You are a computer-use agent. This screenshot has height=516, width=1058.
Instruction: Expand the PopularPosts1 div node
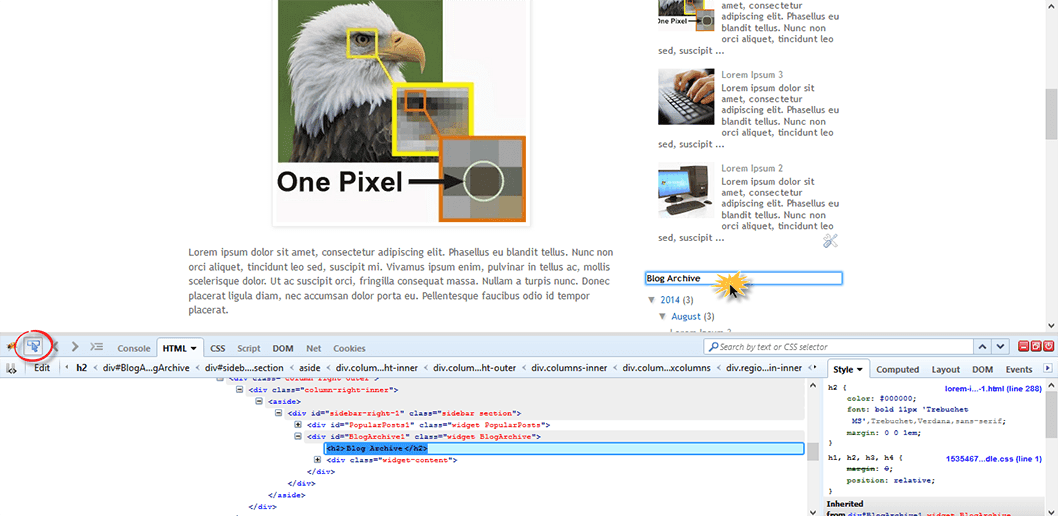pos(298,425)
